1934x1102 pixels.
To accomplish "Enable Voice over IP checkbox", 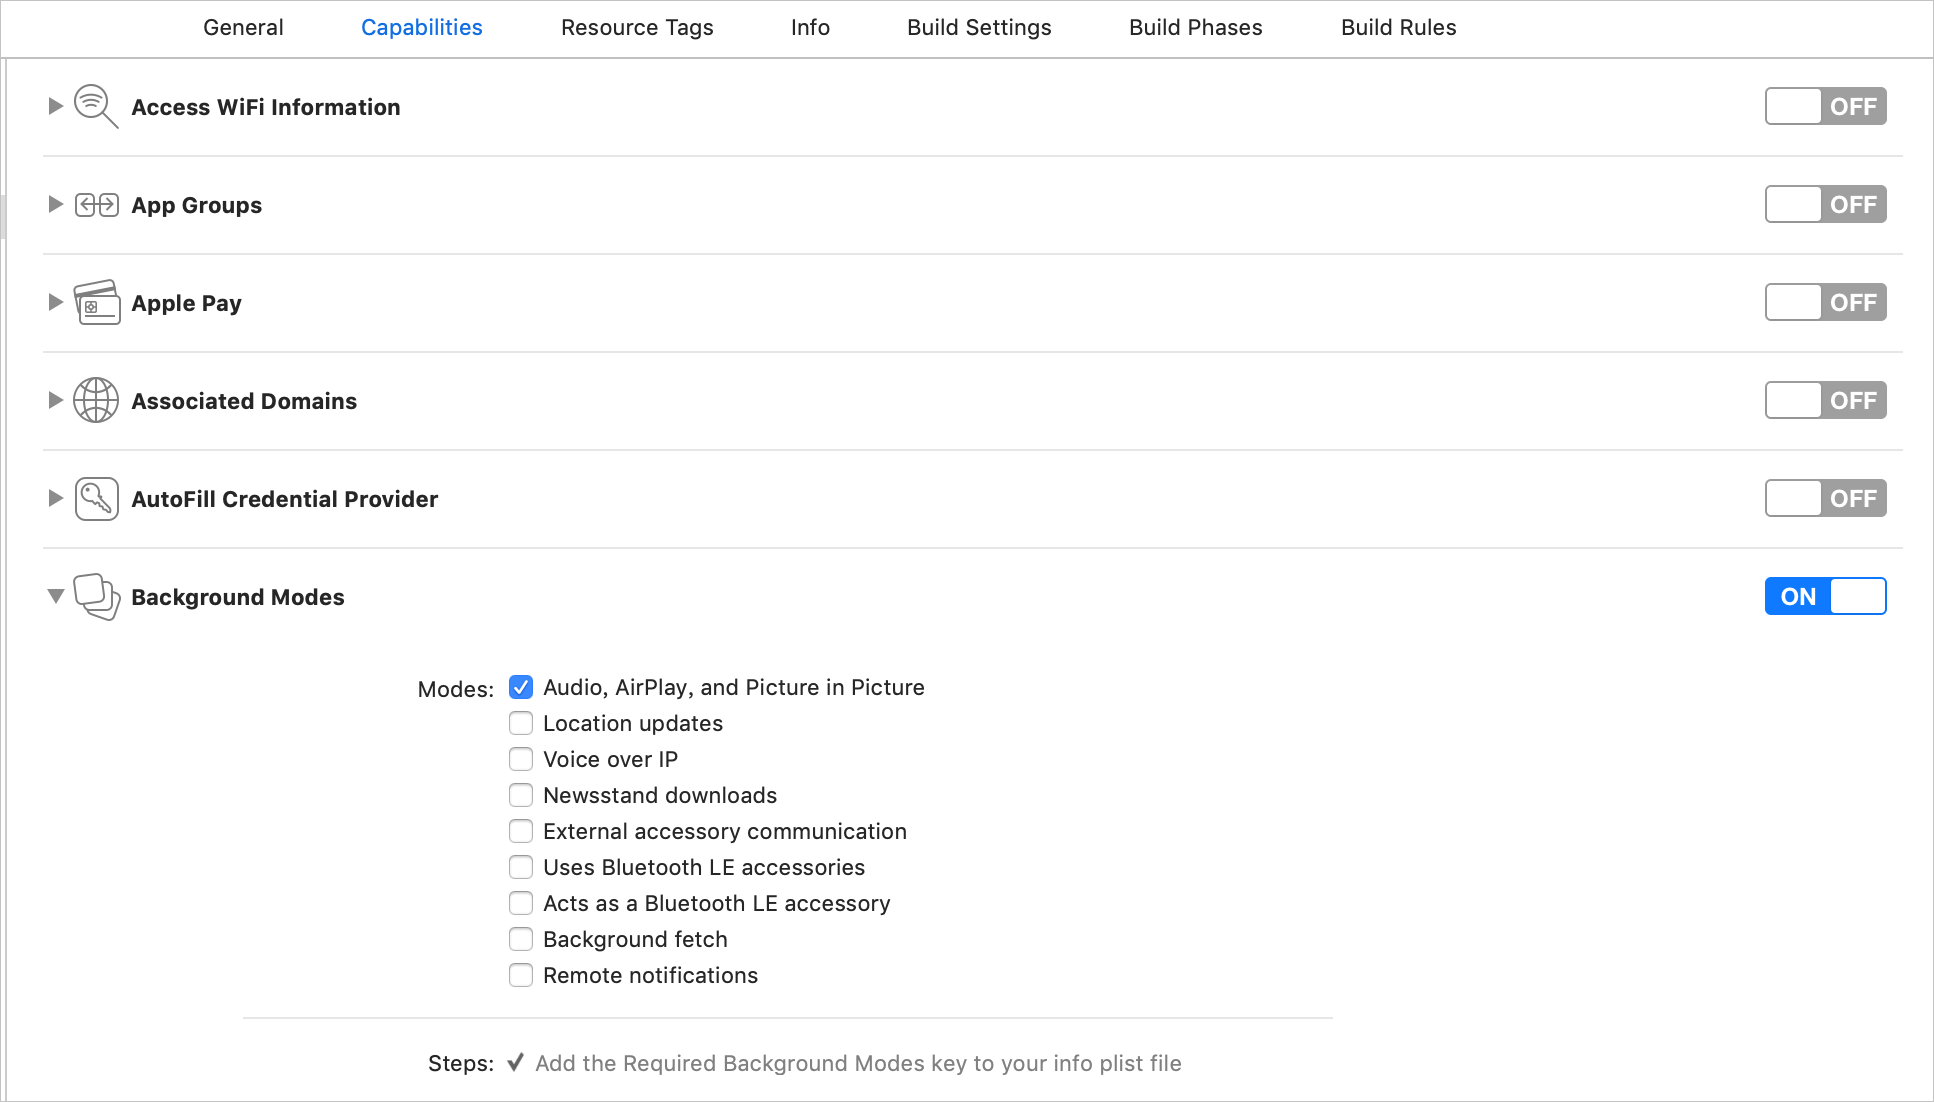I will pyautogui.click(x=521, y=759).
